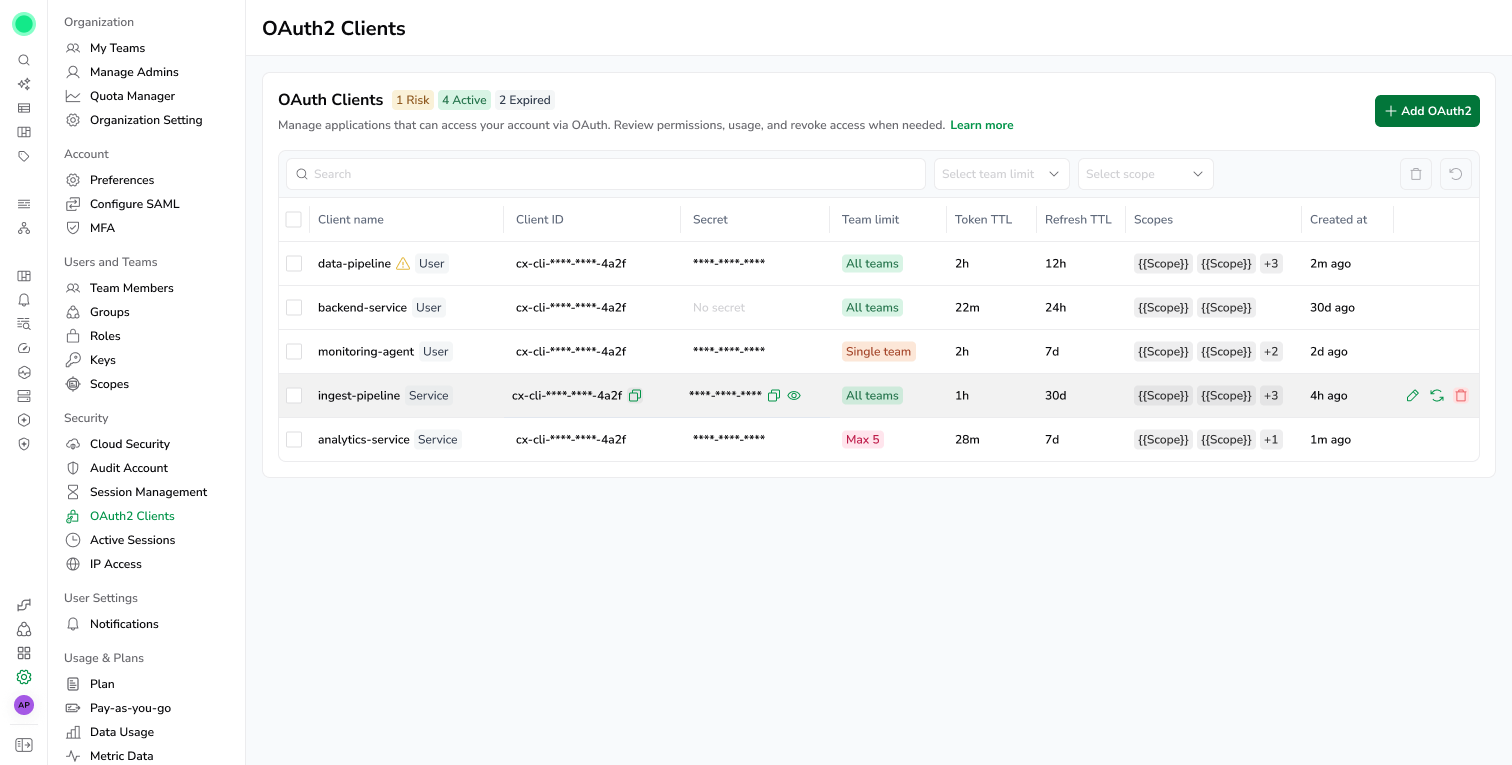This screenshot has height=765, width=1512.
Task: Reveal the ingest-pipeline secret with the eye icon
Action: [x=794, y=395]
